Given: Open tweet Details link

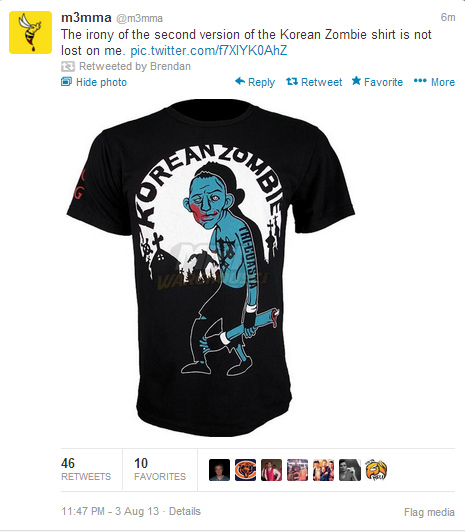Looking at the screenshot, I should point(185,511).
